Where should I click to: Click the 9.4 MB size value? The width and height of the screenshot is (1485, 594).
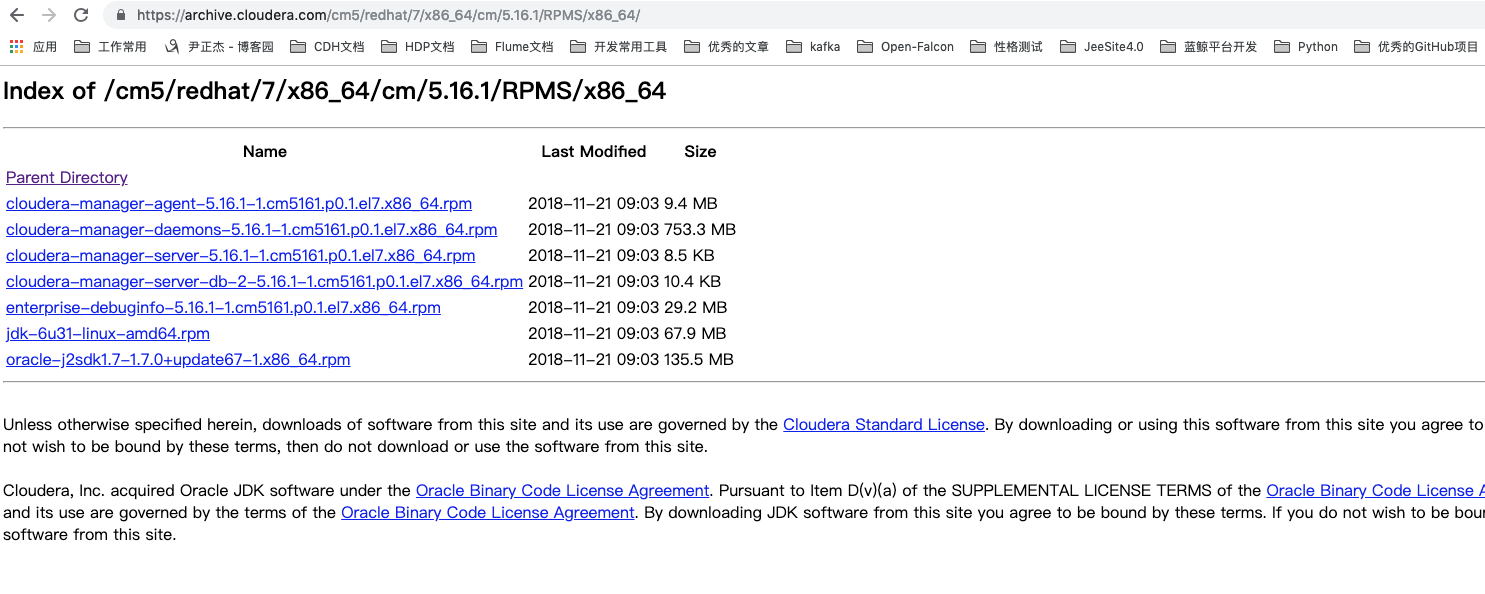691,203
